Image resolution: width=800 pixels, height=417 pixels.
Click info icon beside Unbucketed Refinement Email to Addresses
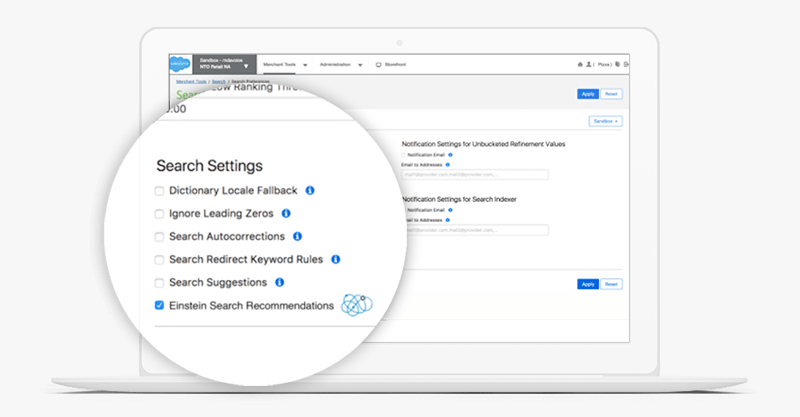pos(447,165)
